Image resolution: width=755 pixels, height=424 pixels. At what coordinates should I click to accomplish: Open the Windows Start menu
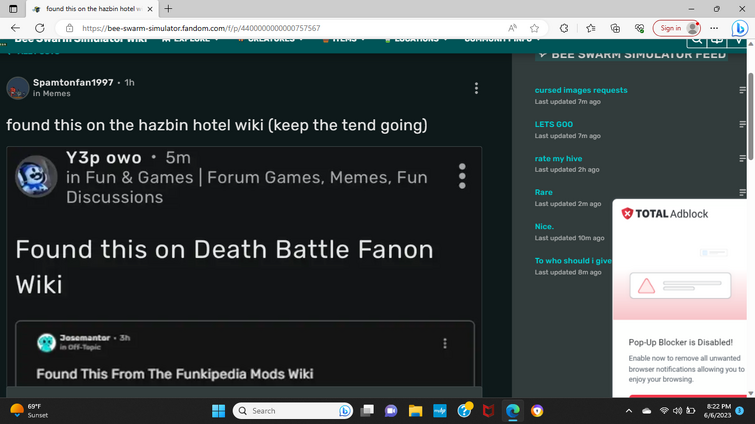point(218,411)
